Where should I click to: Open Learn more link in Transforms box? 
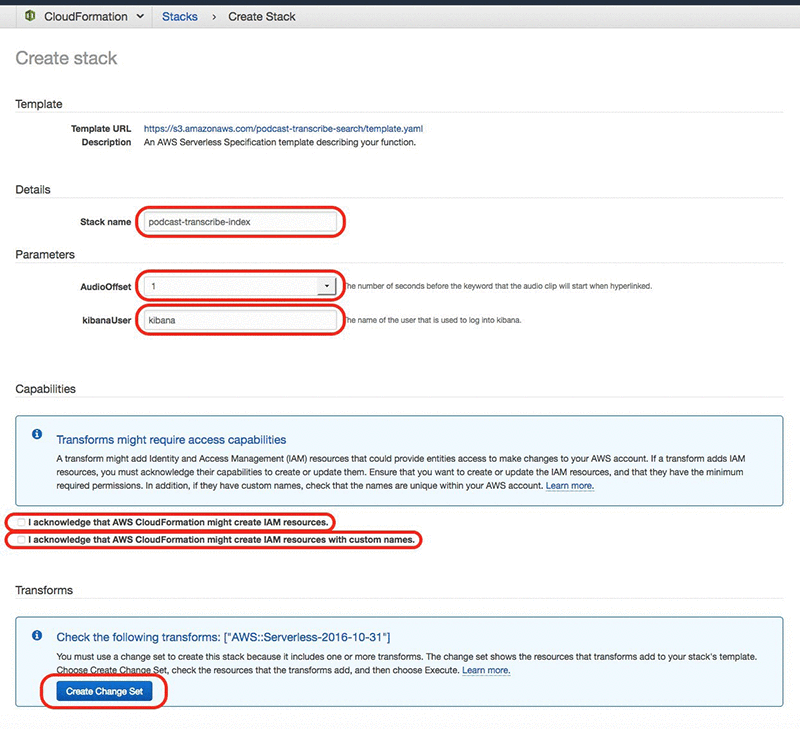[x=486, y=670]
